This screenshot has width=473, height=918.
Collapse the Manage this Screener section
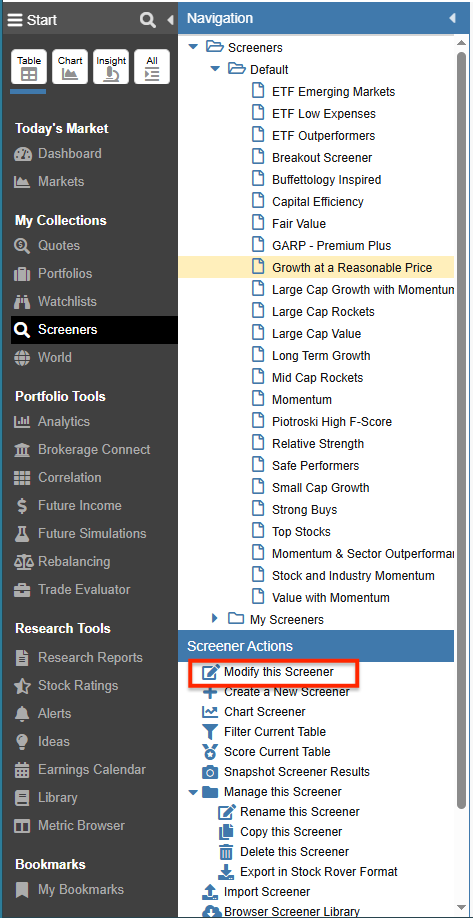[193, 792]
